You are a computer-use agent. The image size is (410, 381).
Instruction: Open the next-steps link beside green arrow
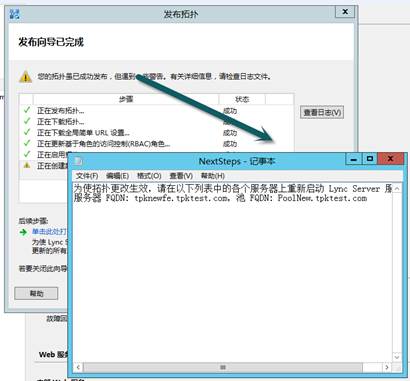[49, 231]
